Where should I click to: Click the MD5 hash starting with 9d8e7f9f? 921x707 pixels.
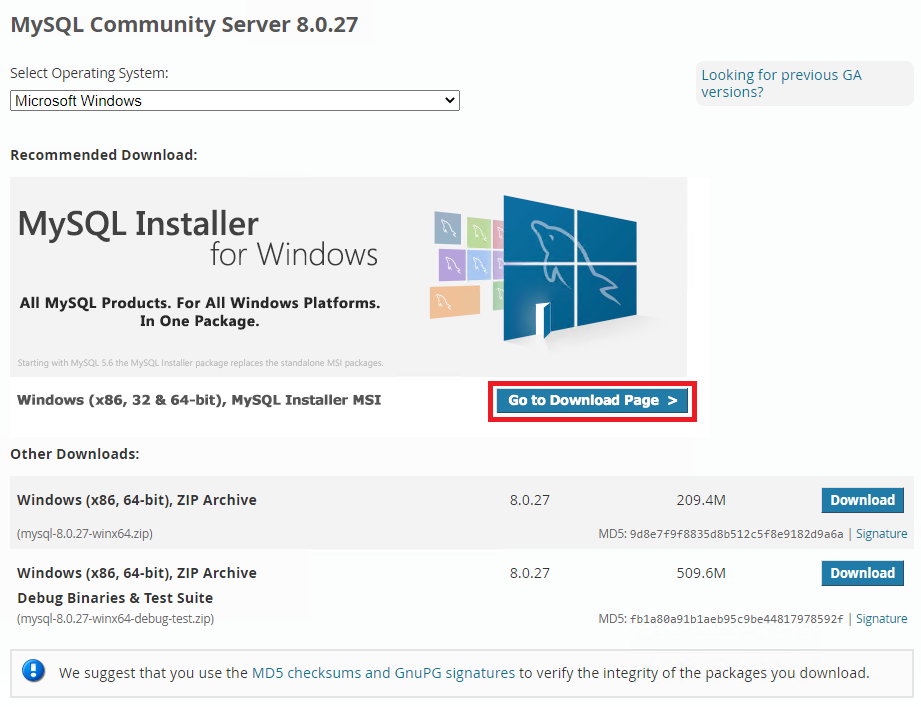coord(736,534)
